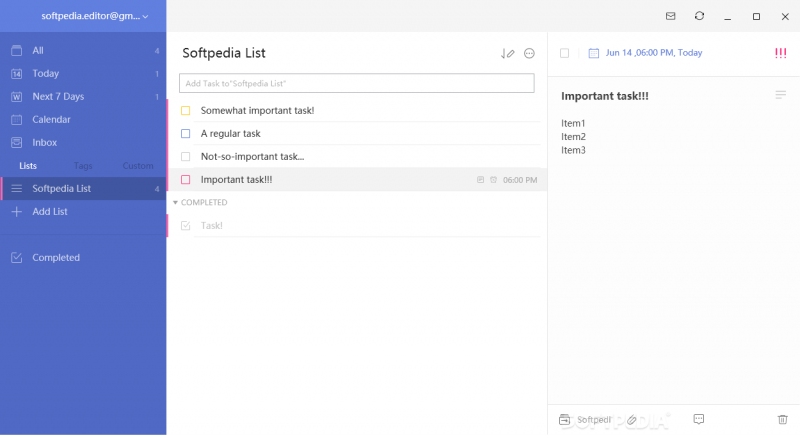Screen dimensions: 800x438
Task: Add an attachment with paperclip icon
Action: pyautogui.click(x=632, y=420)
